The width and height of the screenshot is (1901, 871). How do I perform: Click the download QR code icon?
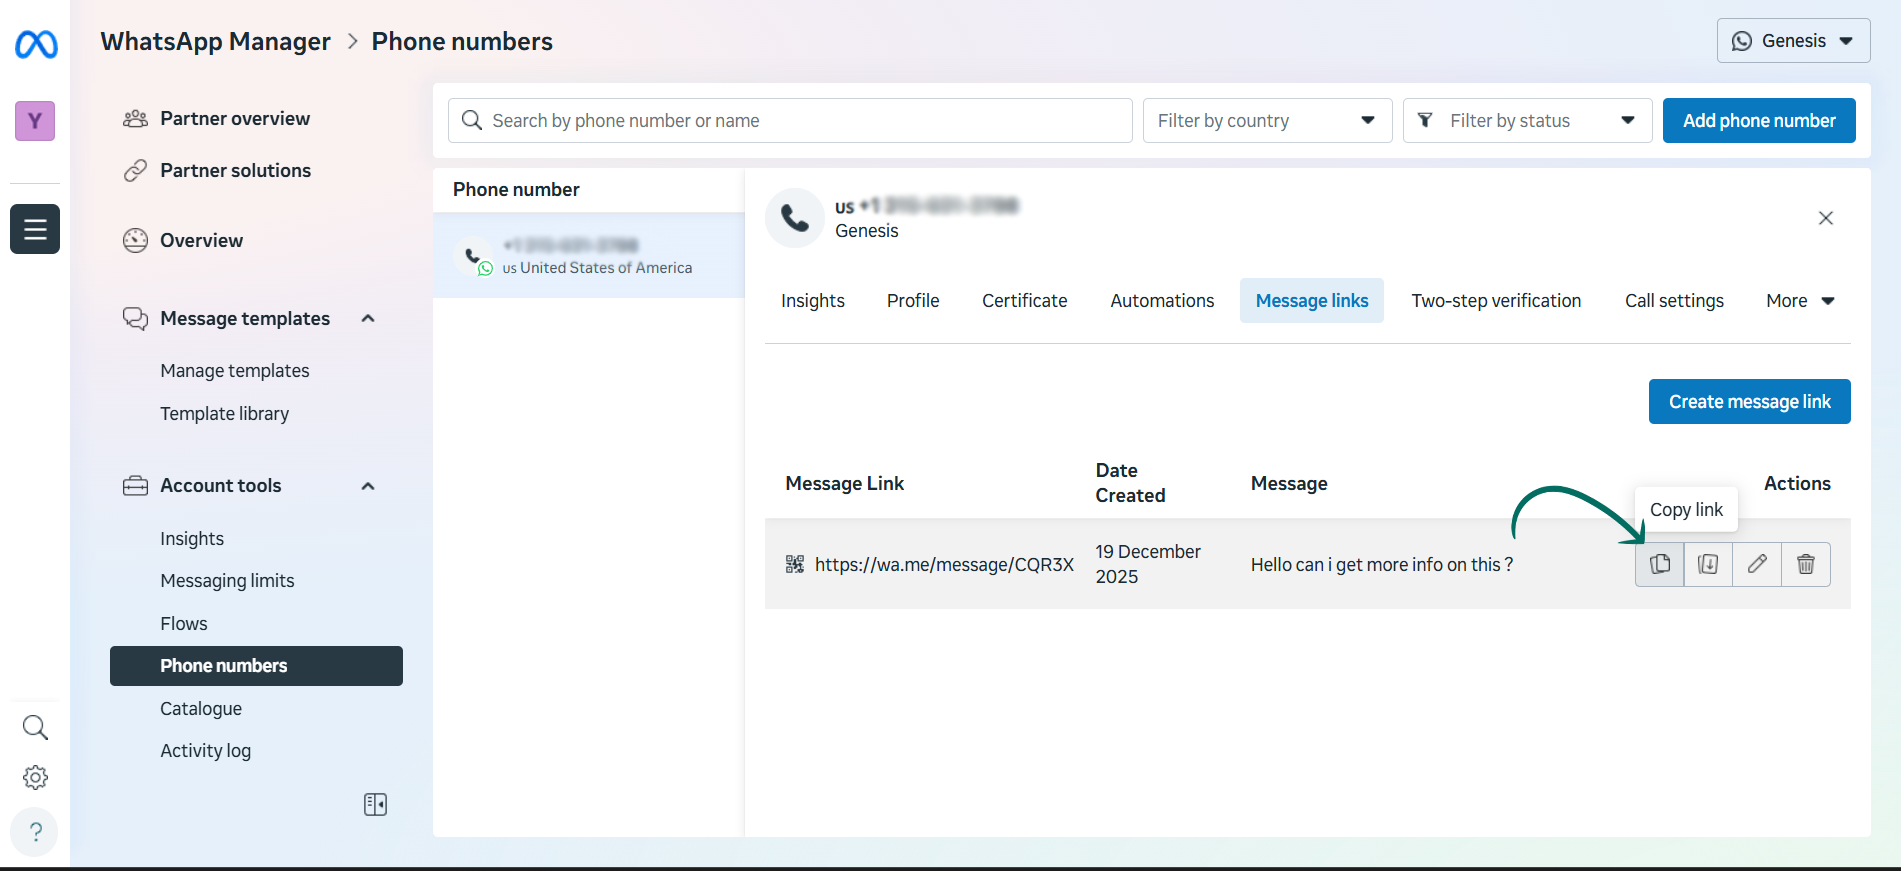[x=1708, y=564]
